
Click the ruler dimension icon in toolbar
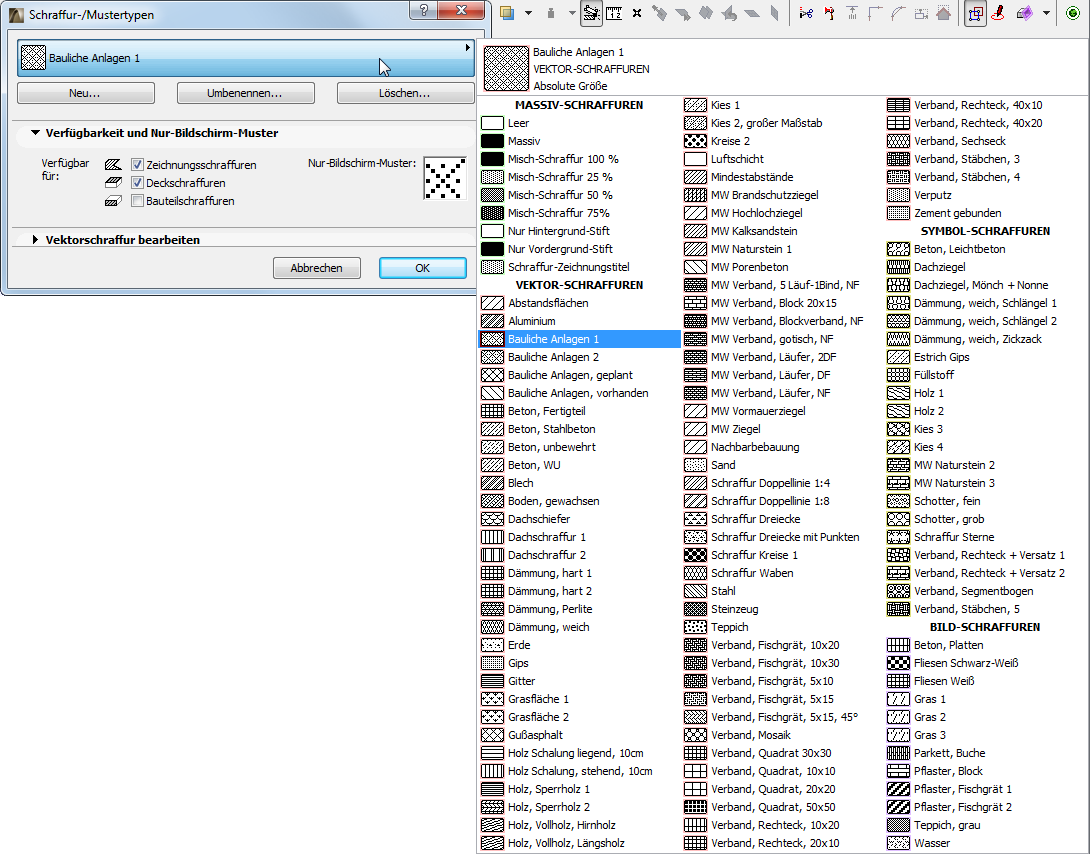614,13
